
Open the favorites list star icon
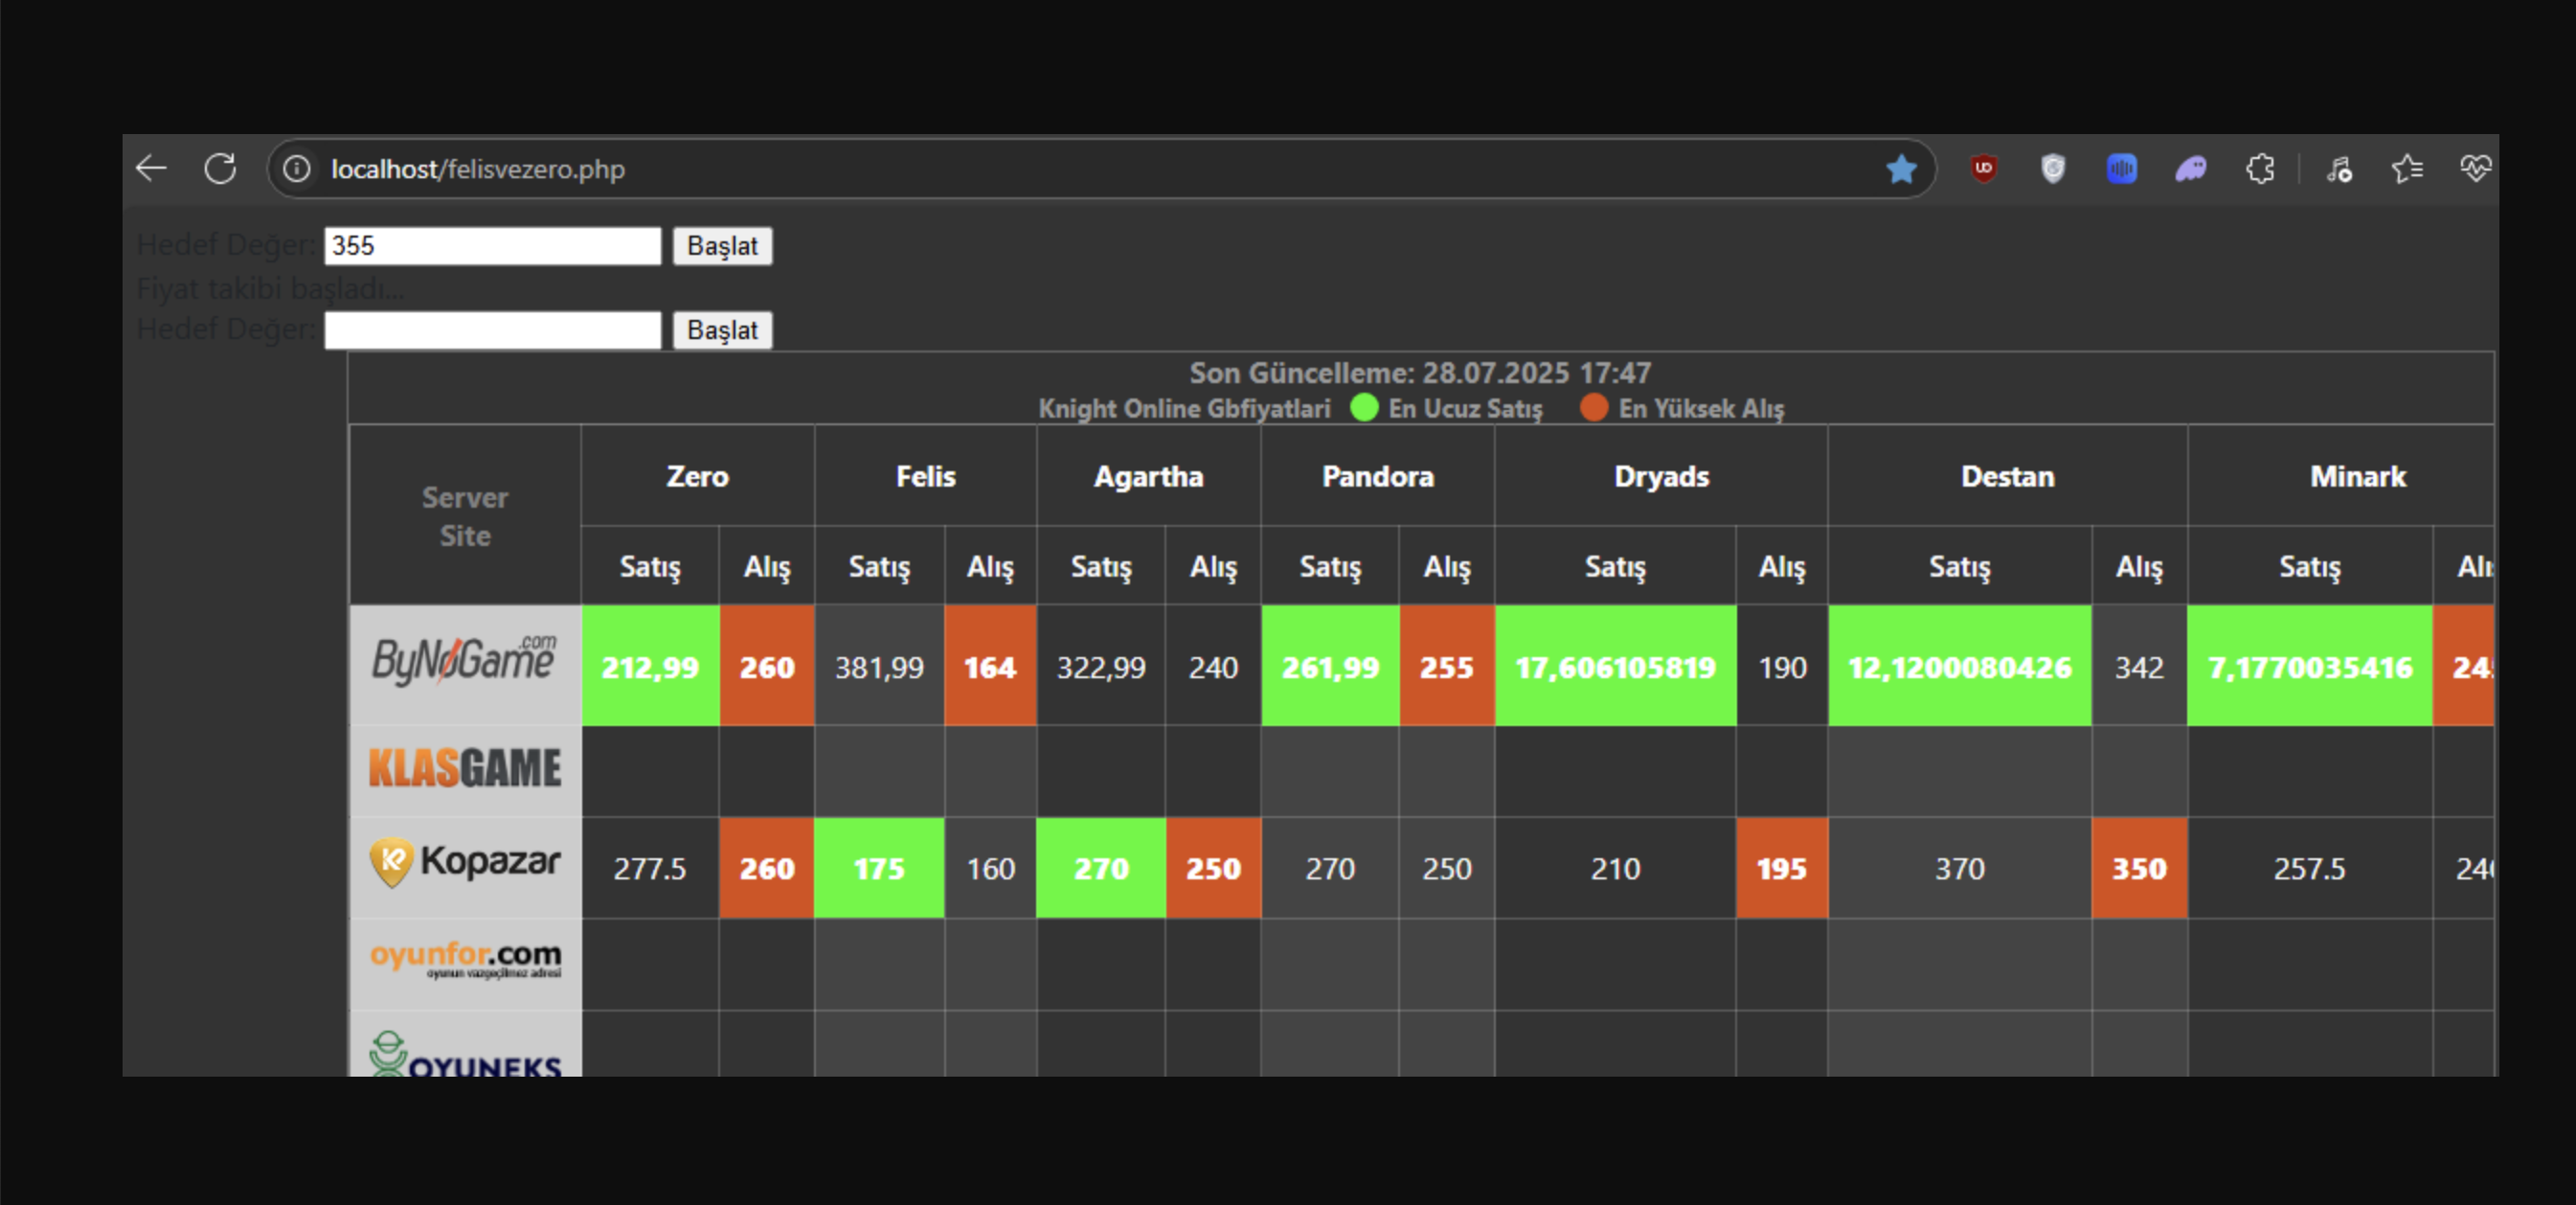coord(2407,169)
